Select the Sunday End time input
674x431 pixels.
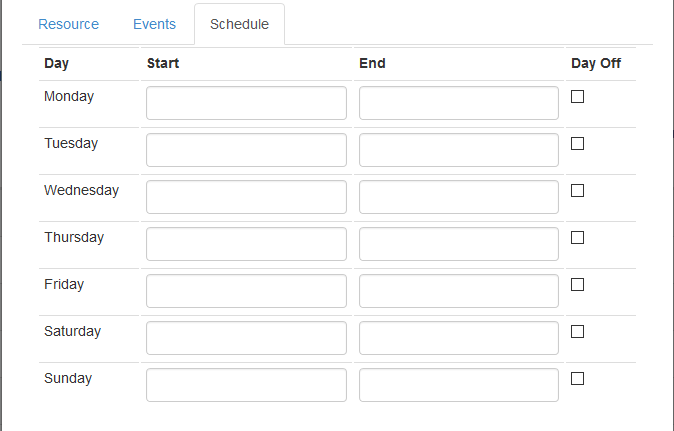(x=458, y=385)
